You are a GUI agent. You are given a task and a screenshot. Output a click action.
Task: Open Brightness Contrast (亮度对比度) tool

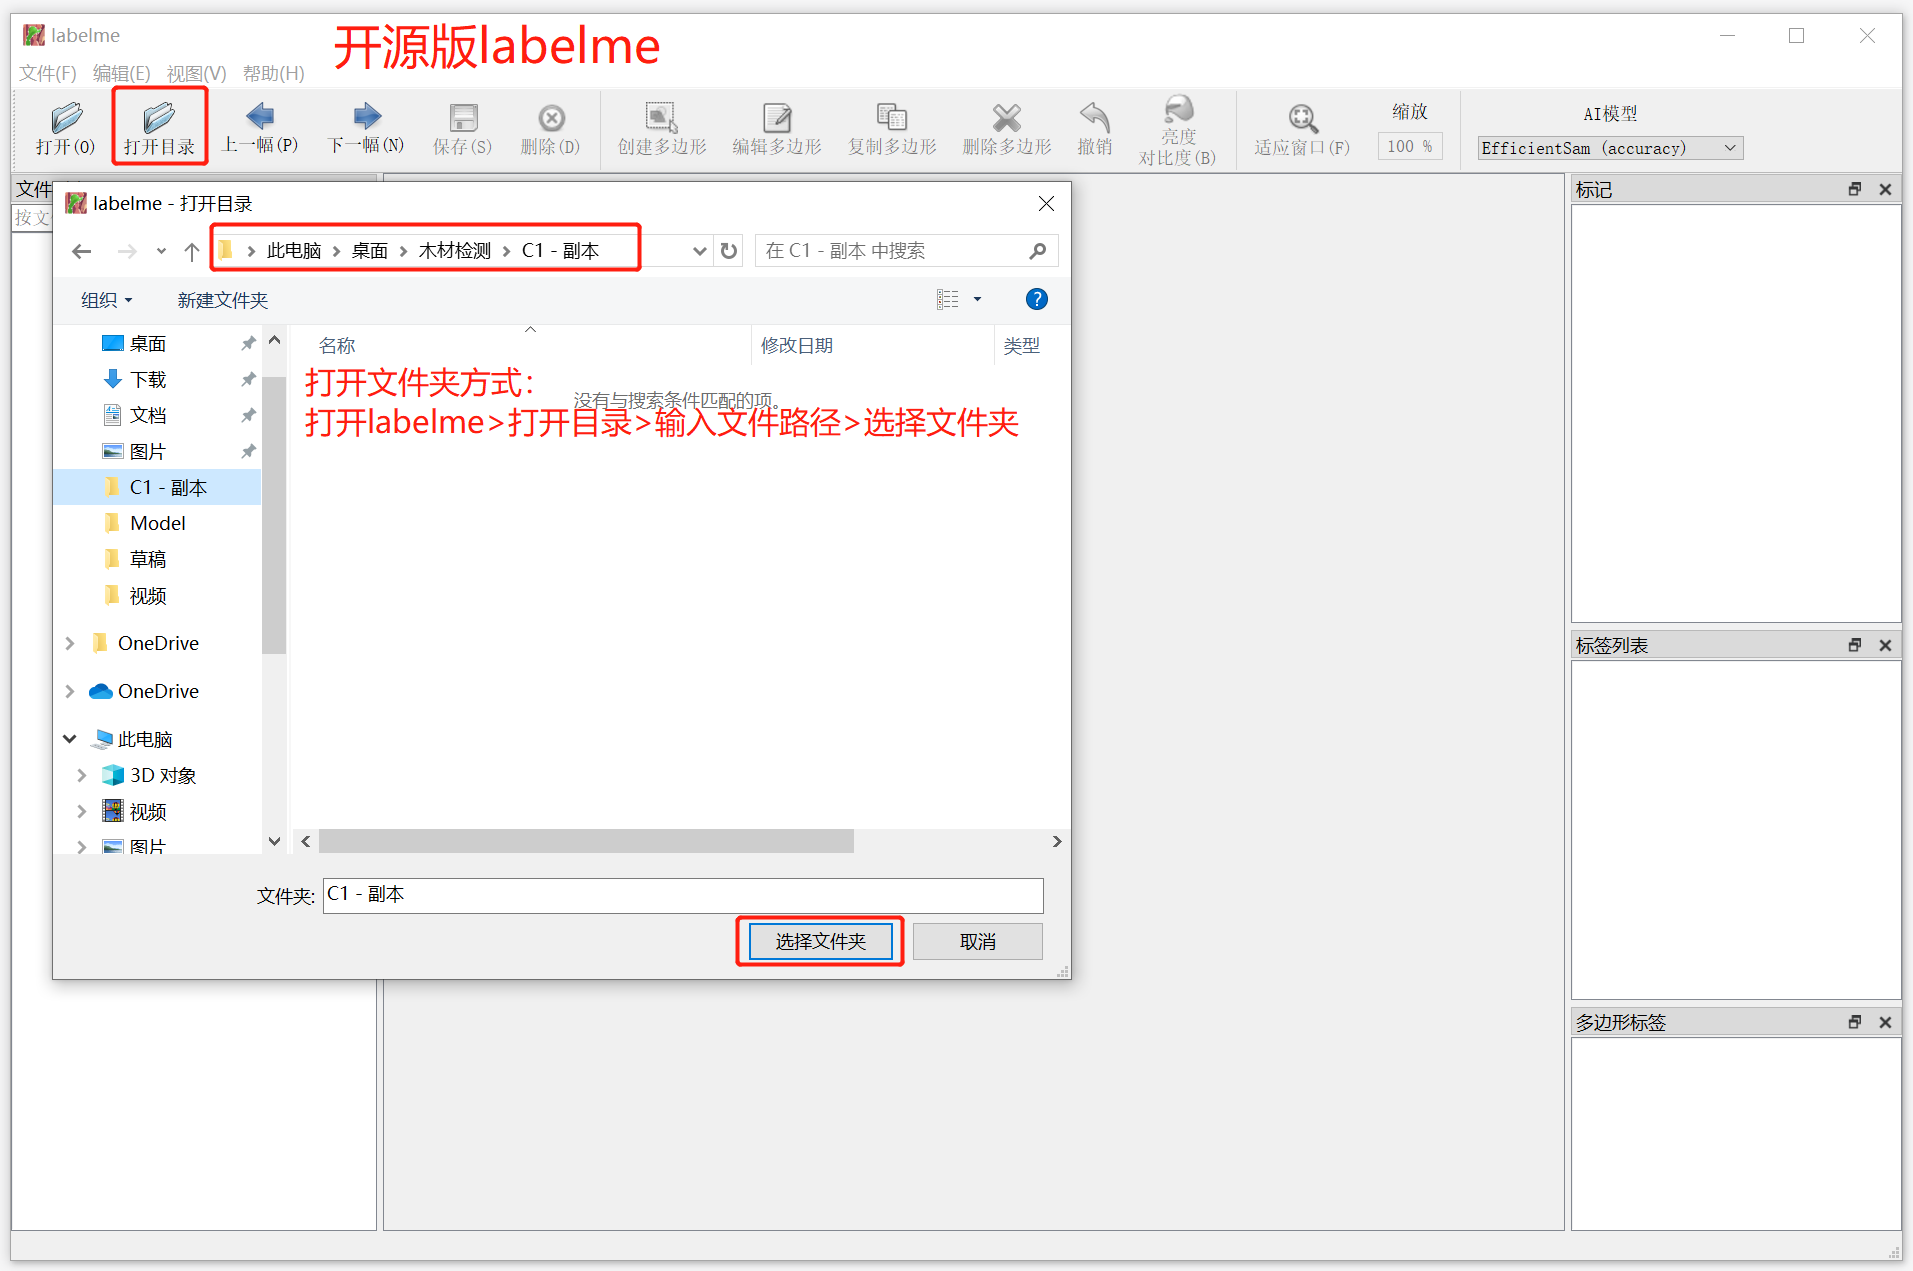[1178, 131]
